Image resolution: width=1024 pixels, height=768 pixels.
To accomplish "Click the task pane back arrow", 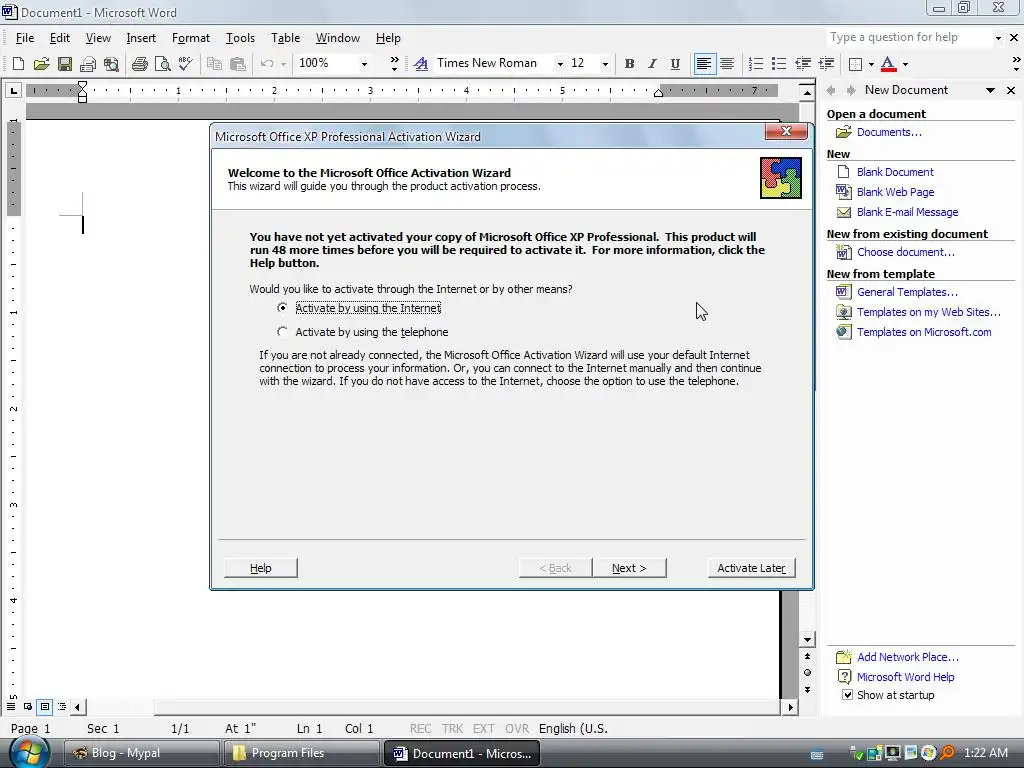I will click(x=831, y=90).
